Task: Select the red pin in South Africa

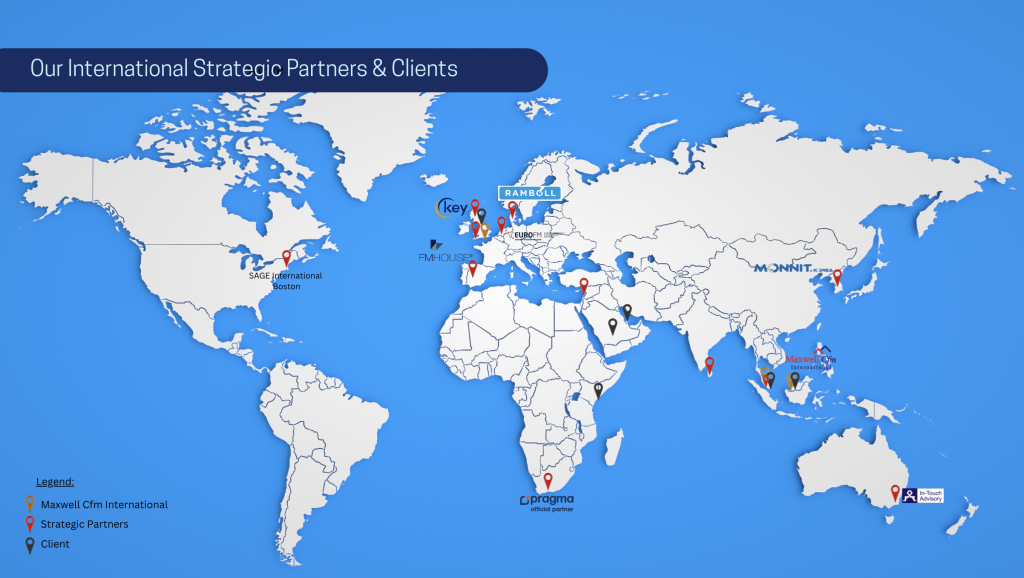Action: coord(547,480)
